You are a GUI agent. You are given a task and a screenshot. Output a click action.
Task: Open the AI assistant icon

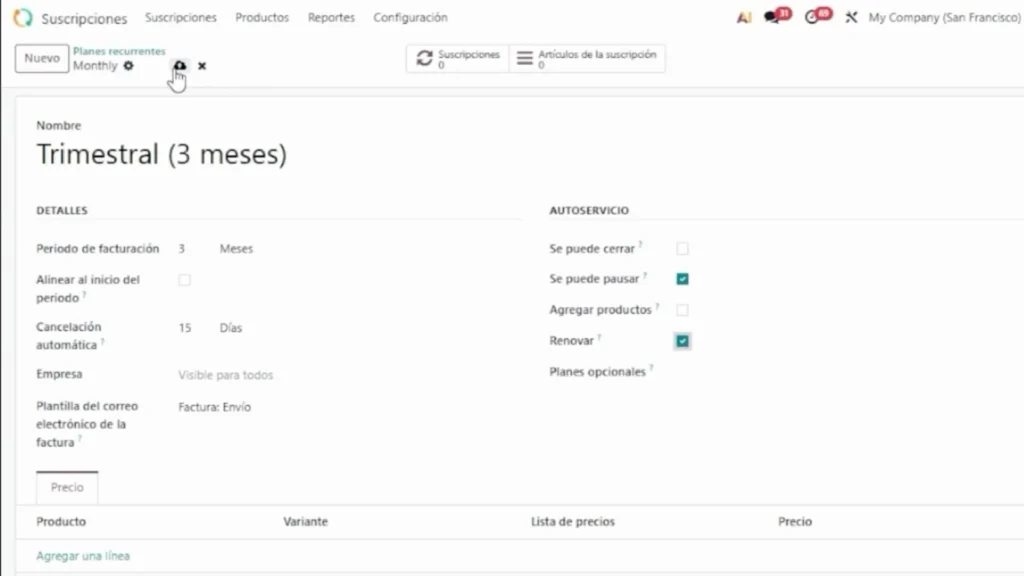tap(743, 18)
